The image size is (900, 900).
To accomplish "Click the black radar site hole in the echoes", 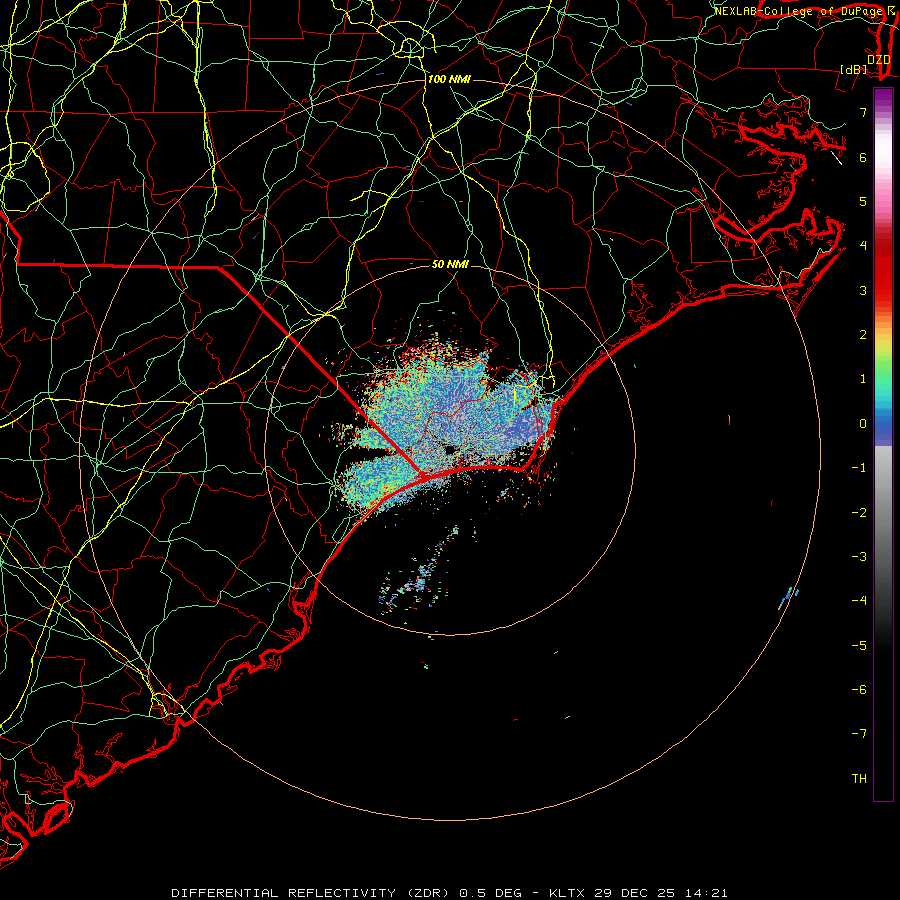I will pyautogui.click(x=450, y=449).
